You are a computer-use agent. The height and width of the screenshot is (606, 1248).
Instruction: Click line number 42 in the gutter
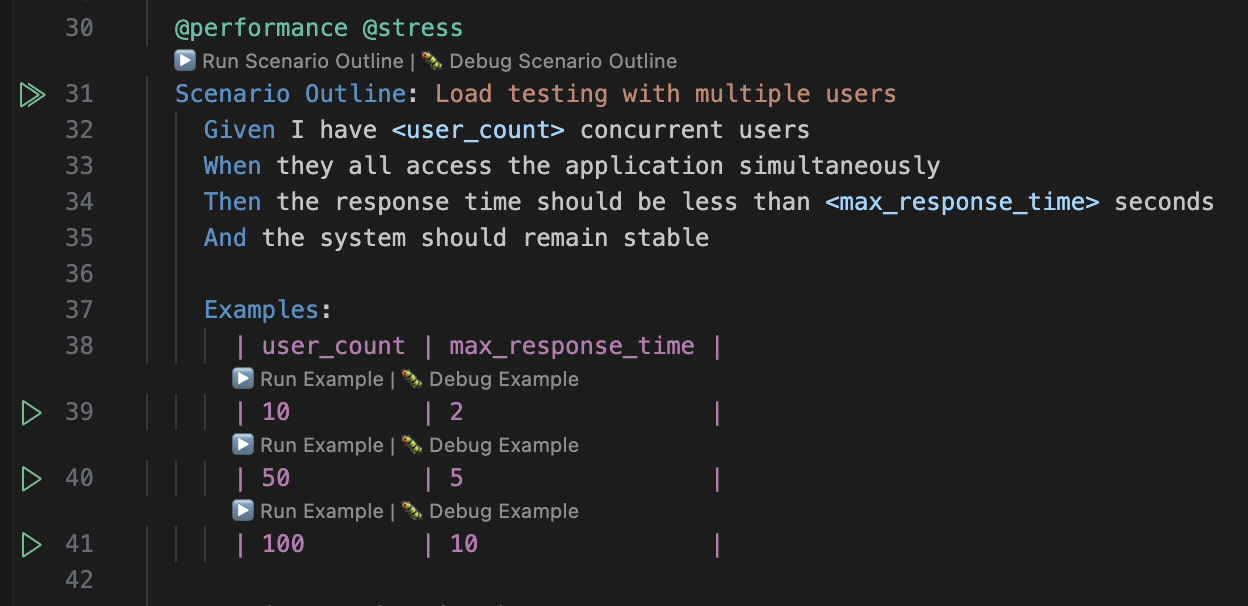pos(79,580)
